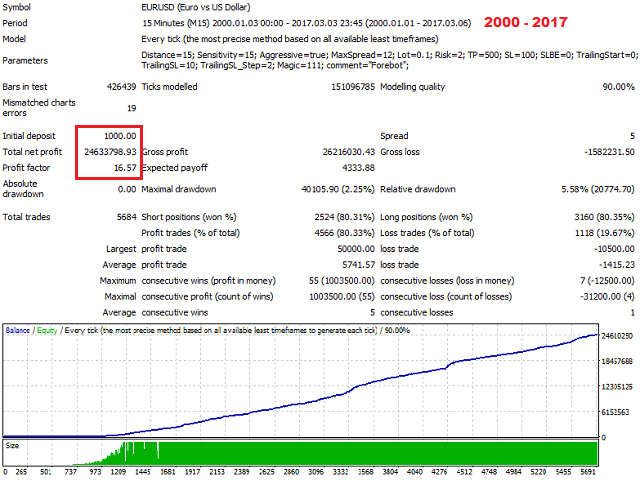Image resolution: width=640 pixels, height=480 pixels.
Task: Click the Expected payoff value 4333.88
Action: [x=353, y=168]
